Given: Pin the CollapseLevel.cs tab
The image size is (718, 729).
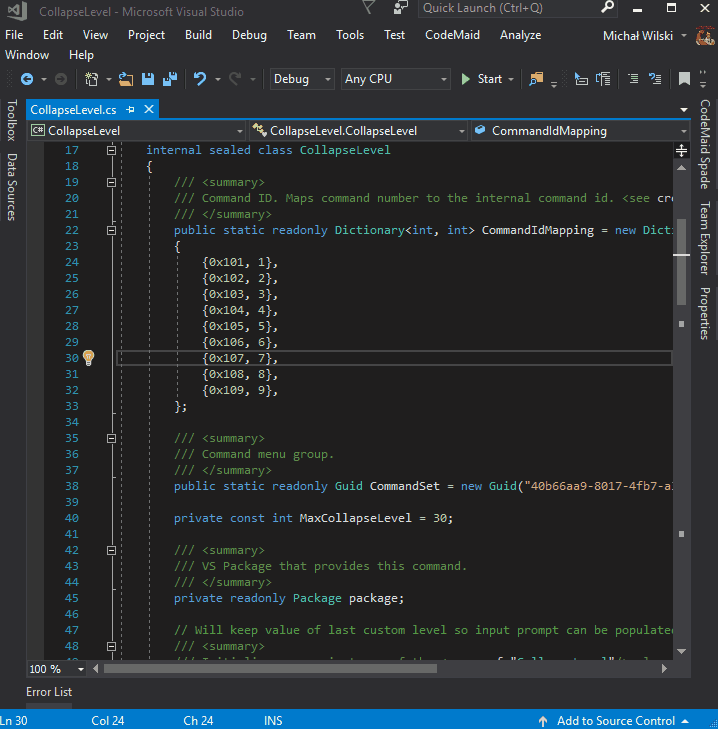Looking at the screenshot, I should click(130, 109).
